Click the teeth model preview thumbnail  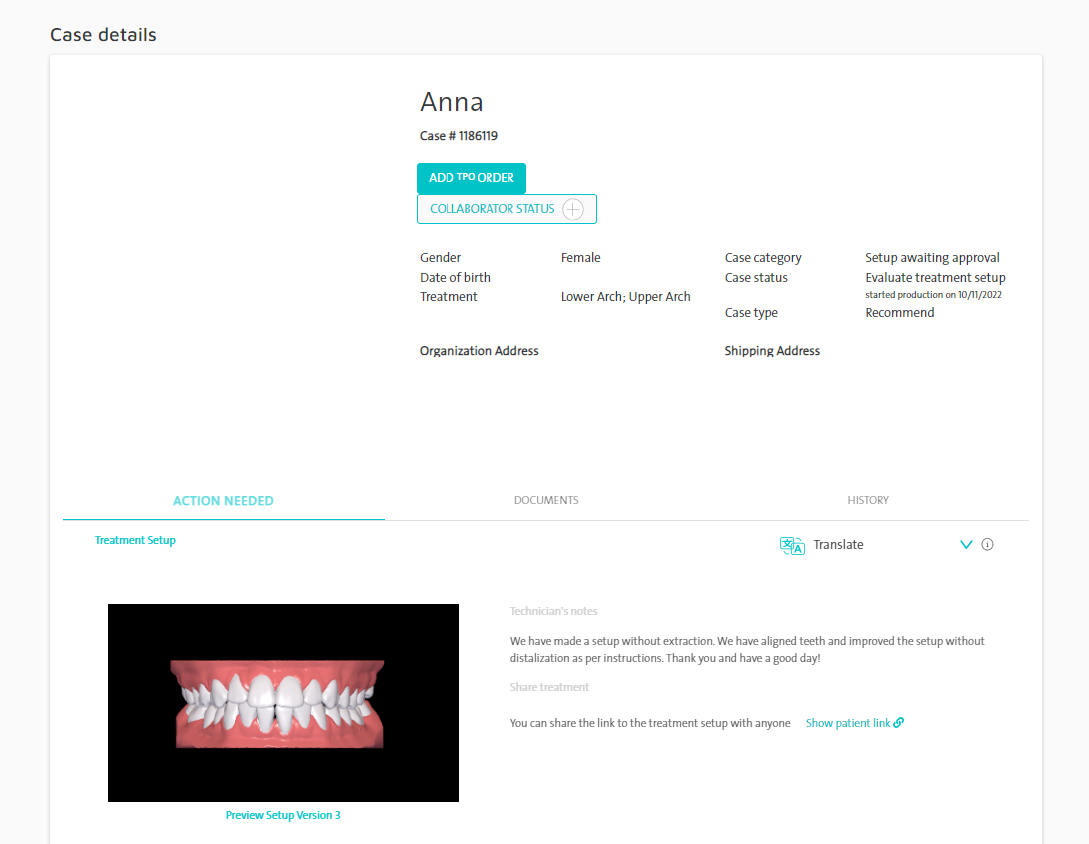coord(283,703)
